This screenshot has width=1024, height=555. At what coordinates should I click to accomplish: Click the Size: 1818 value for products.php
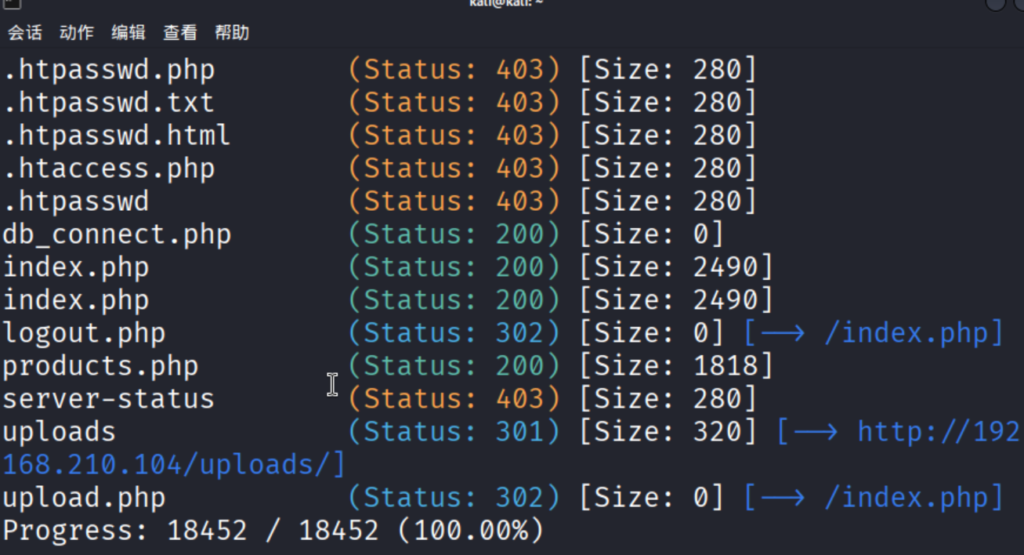point(676,366)
